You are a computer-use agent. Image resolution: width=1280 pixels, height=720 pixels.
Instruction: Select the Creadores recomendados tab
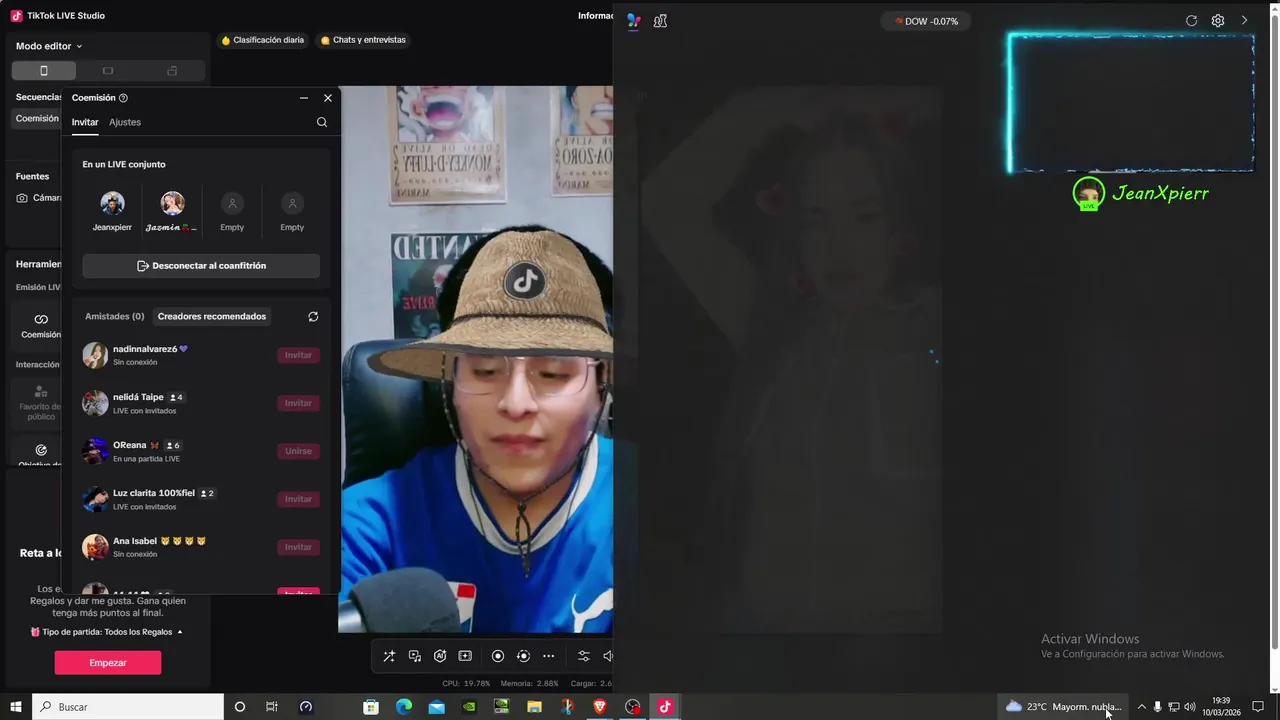pyautogui.click(x=212, y=316)
